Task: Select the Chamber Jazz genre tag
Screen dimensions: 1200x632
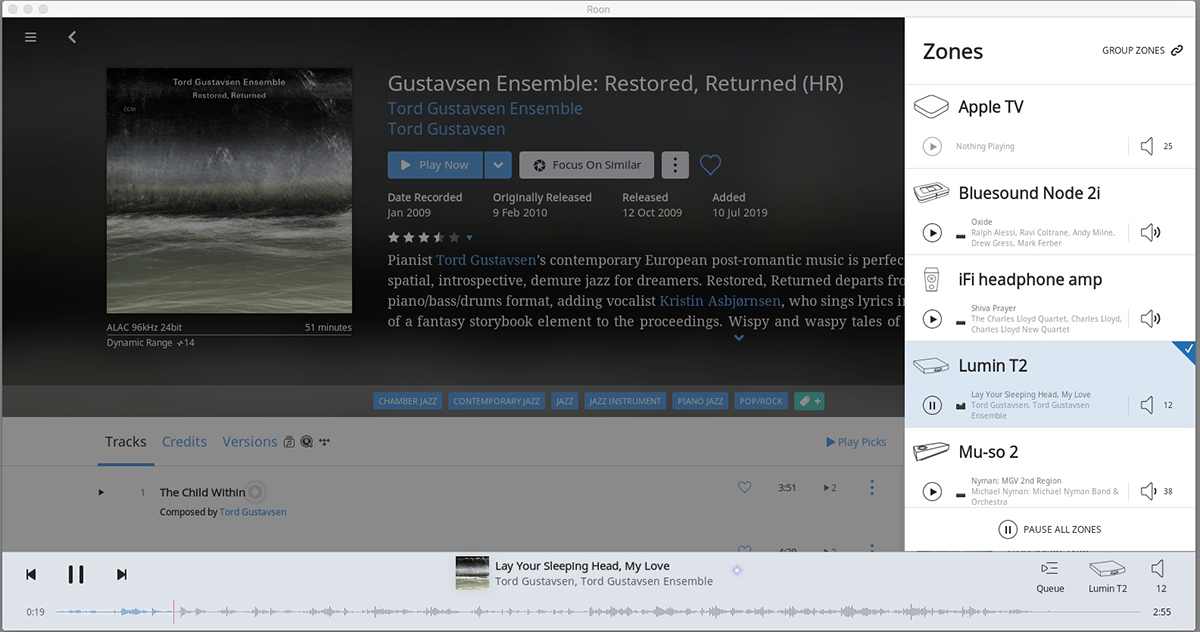Action: pyautogui.click(x=407, y=401)
